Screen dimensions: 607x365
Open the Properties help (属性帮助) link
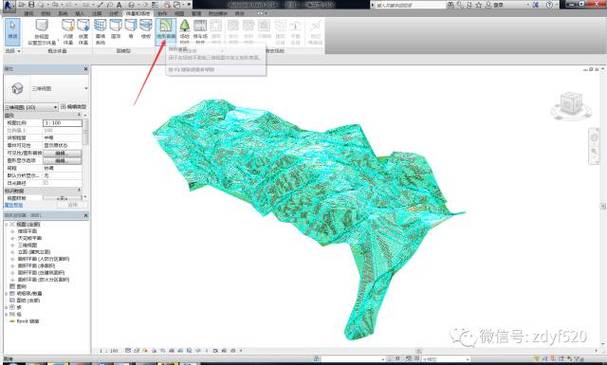click(14, 205)
